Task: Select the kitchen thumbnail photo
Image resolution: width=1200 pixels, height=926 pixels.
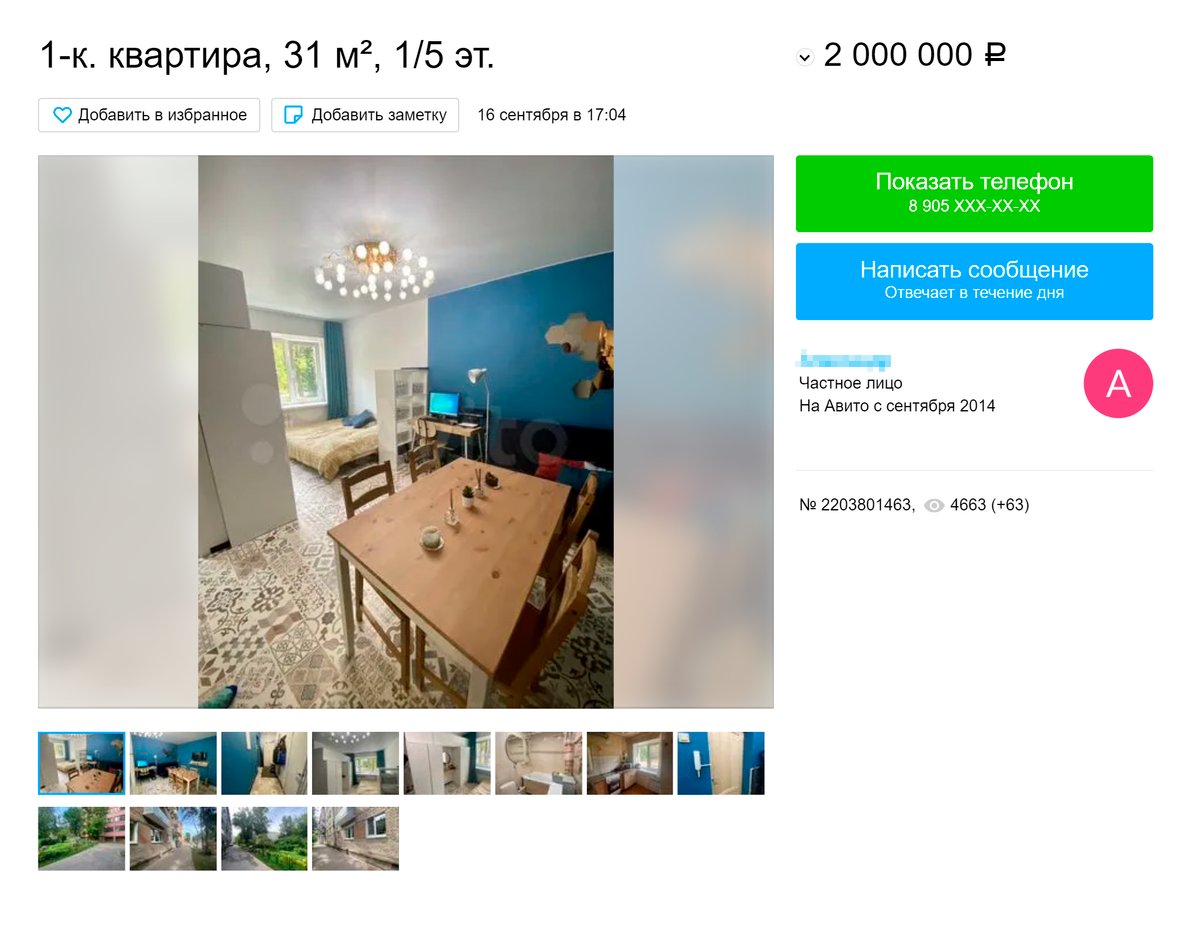Action: [629, 763]
